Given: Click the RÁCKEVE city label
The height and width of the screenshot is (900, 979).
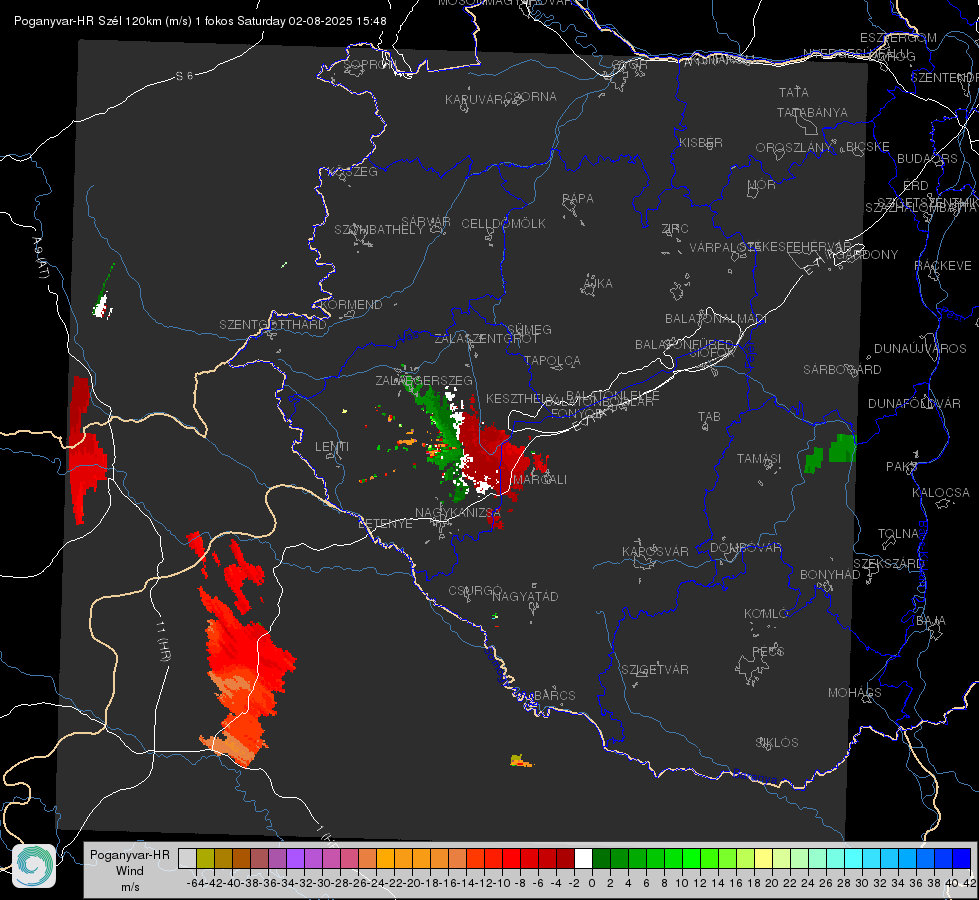Looking at the screenshot, I should tap(943, 266).
